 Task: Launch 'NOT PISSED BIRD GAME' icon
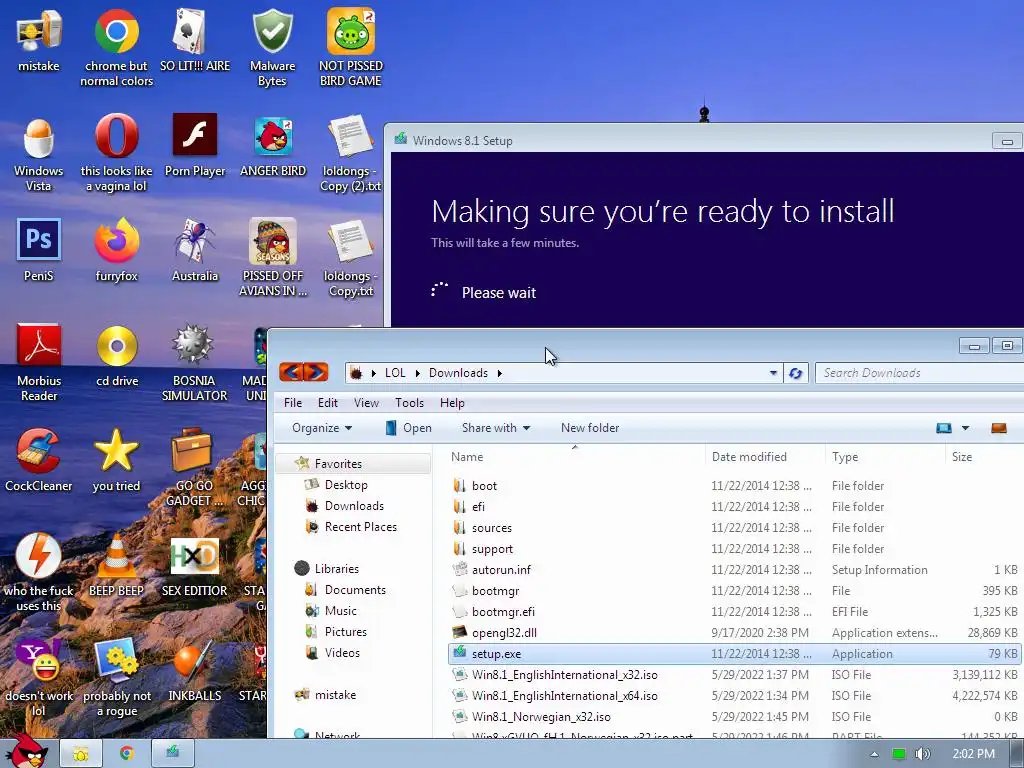coord(351,48)
